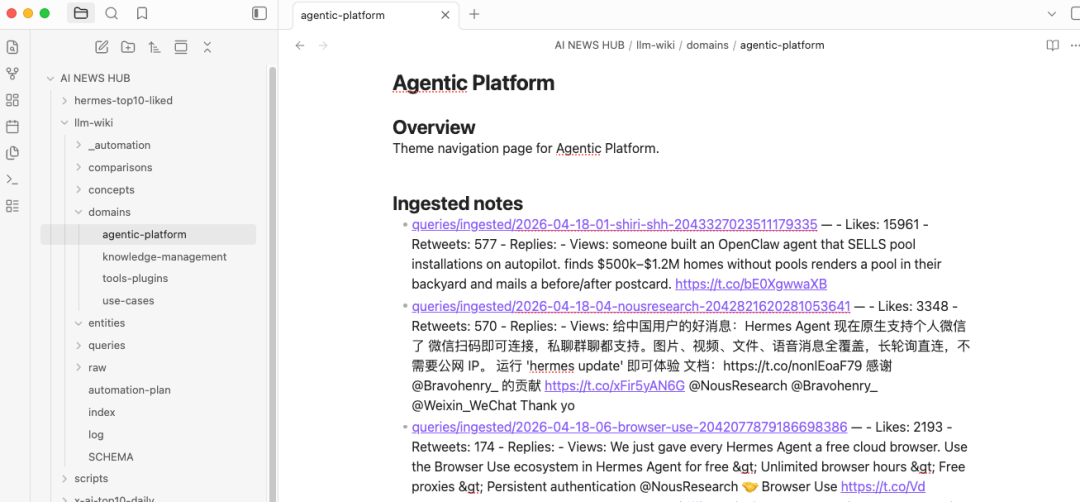Open the browser-use ingested query link
Viewport: 1080px width, 502px height.
pyautogui.click(x=630, y=427)
